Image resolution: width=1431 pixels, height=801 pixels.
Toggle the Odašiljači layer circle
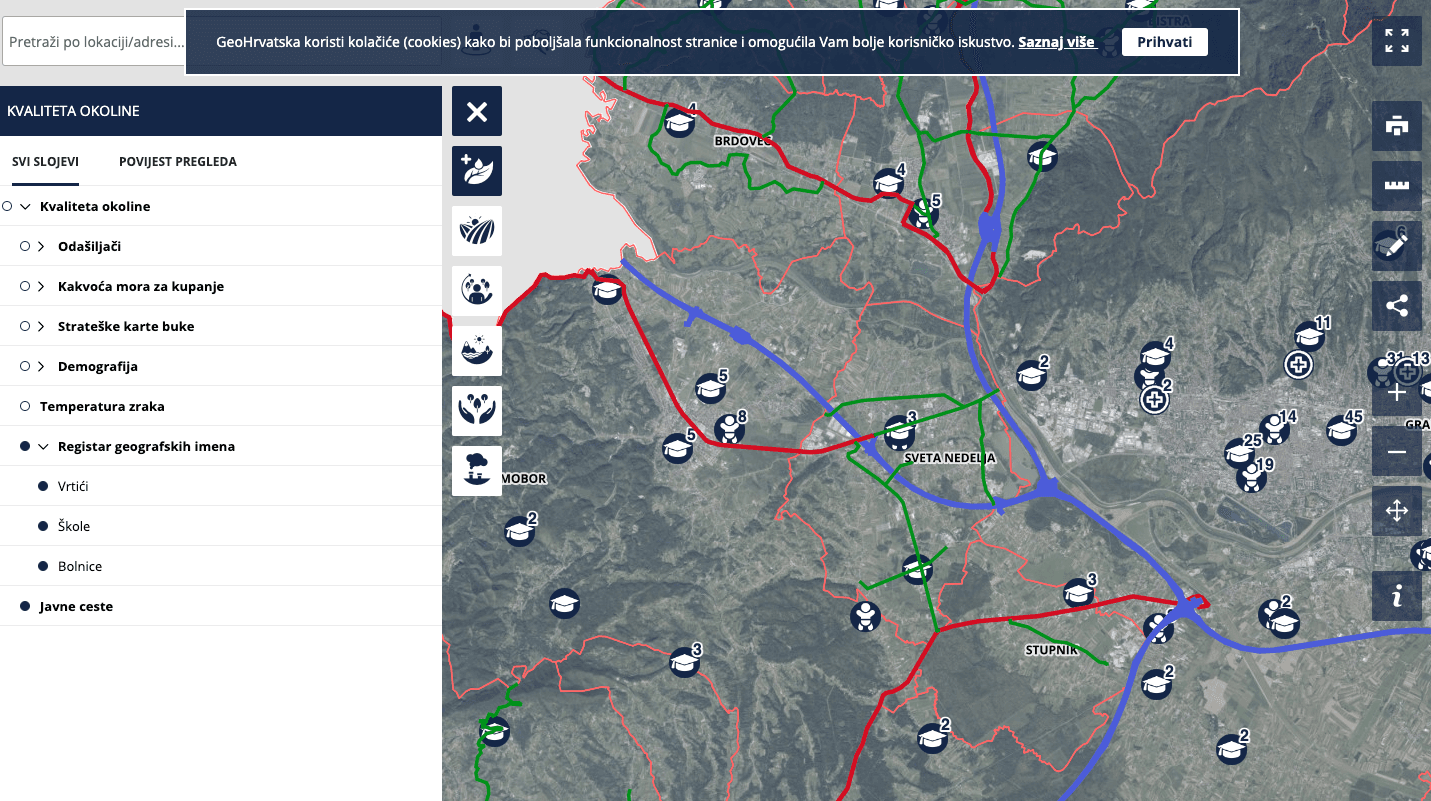[x=25, y=246]
